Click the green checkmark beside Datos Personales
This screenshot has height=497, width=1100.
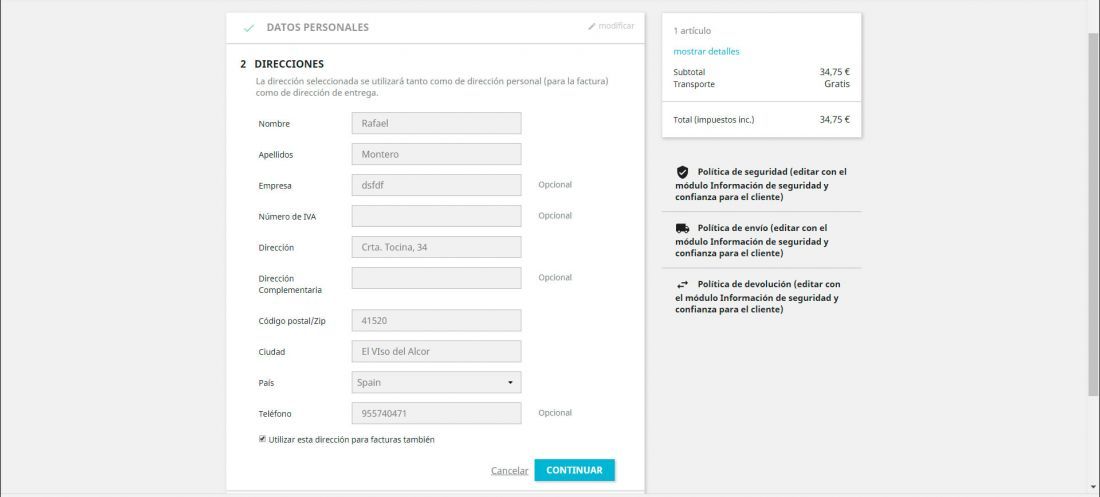click(248, 28)
